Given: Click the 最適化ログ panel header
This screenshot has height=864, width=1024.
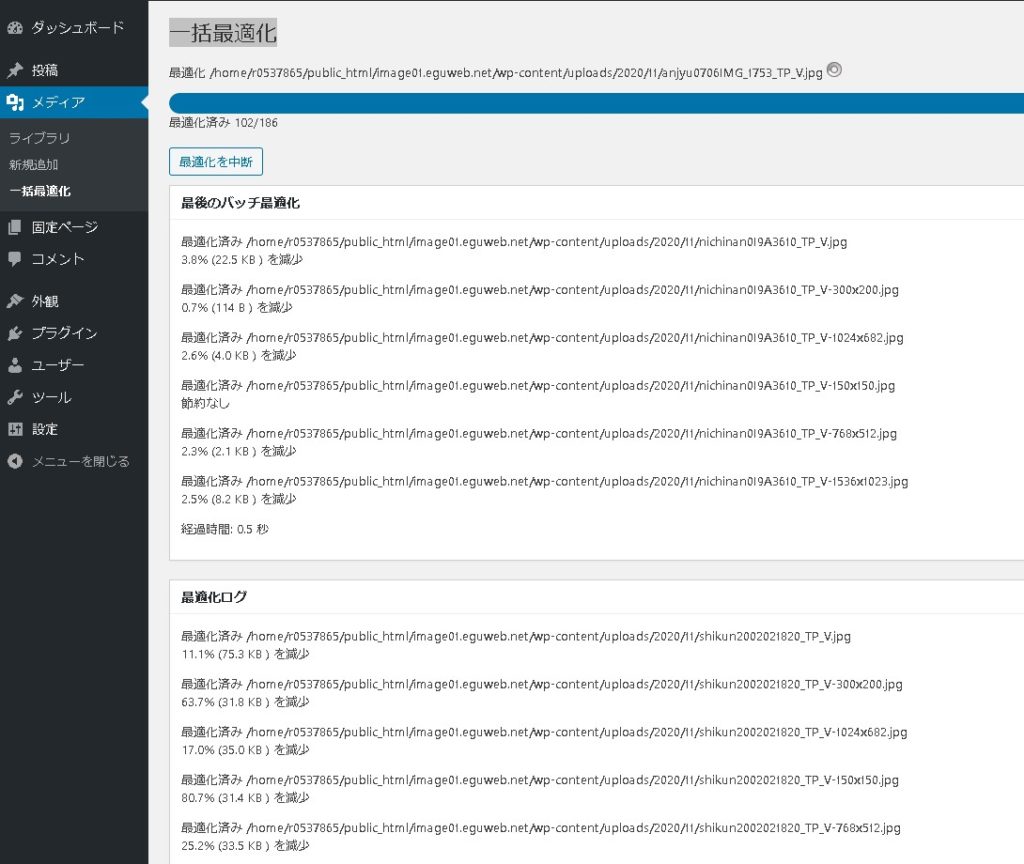Looking at the screenshot, I should click(214, 597).
